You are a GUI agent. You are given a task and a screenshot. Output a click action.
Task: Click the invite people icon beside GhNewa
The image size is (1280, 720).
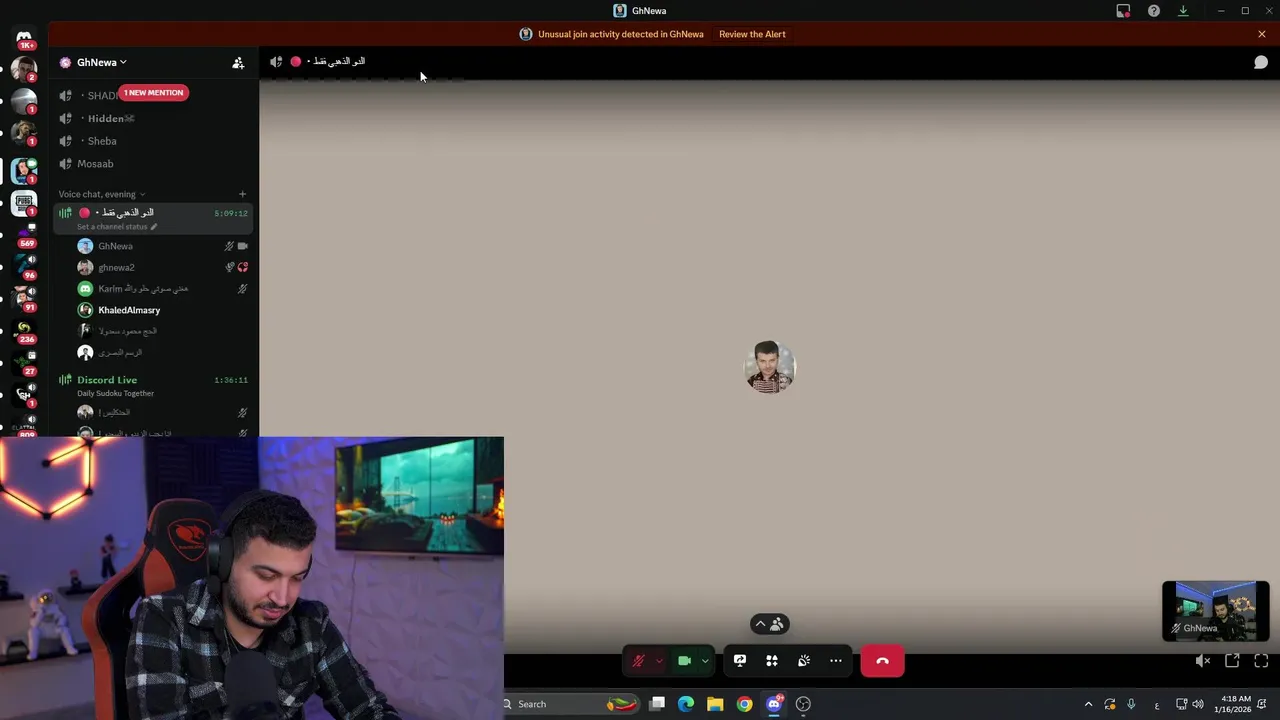238,62
